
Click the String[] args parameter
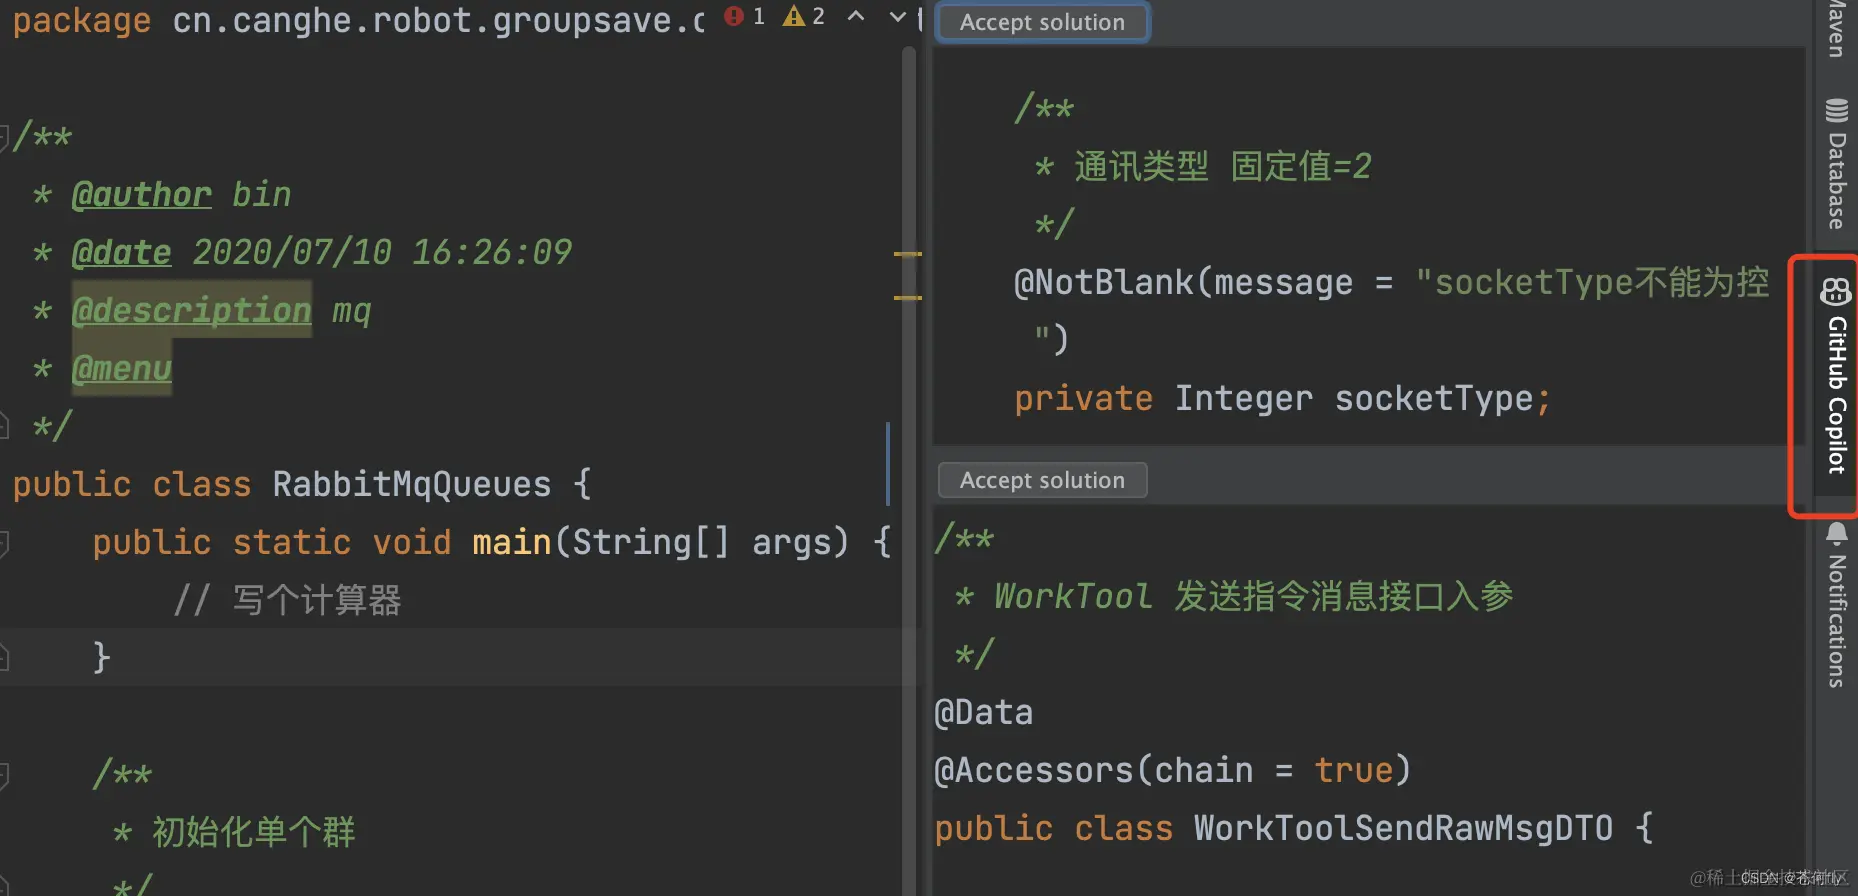(701, 542)
